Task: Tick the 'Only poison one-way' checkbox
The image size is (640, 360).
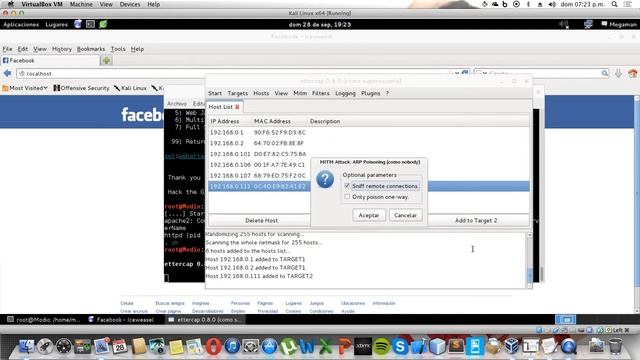Action: point(347,197)
